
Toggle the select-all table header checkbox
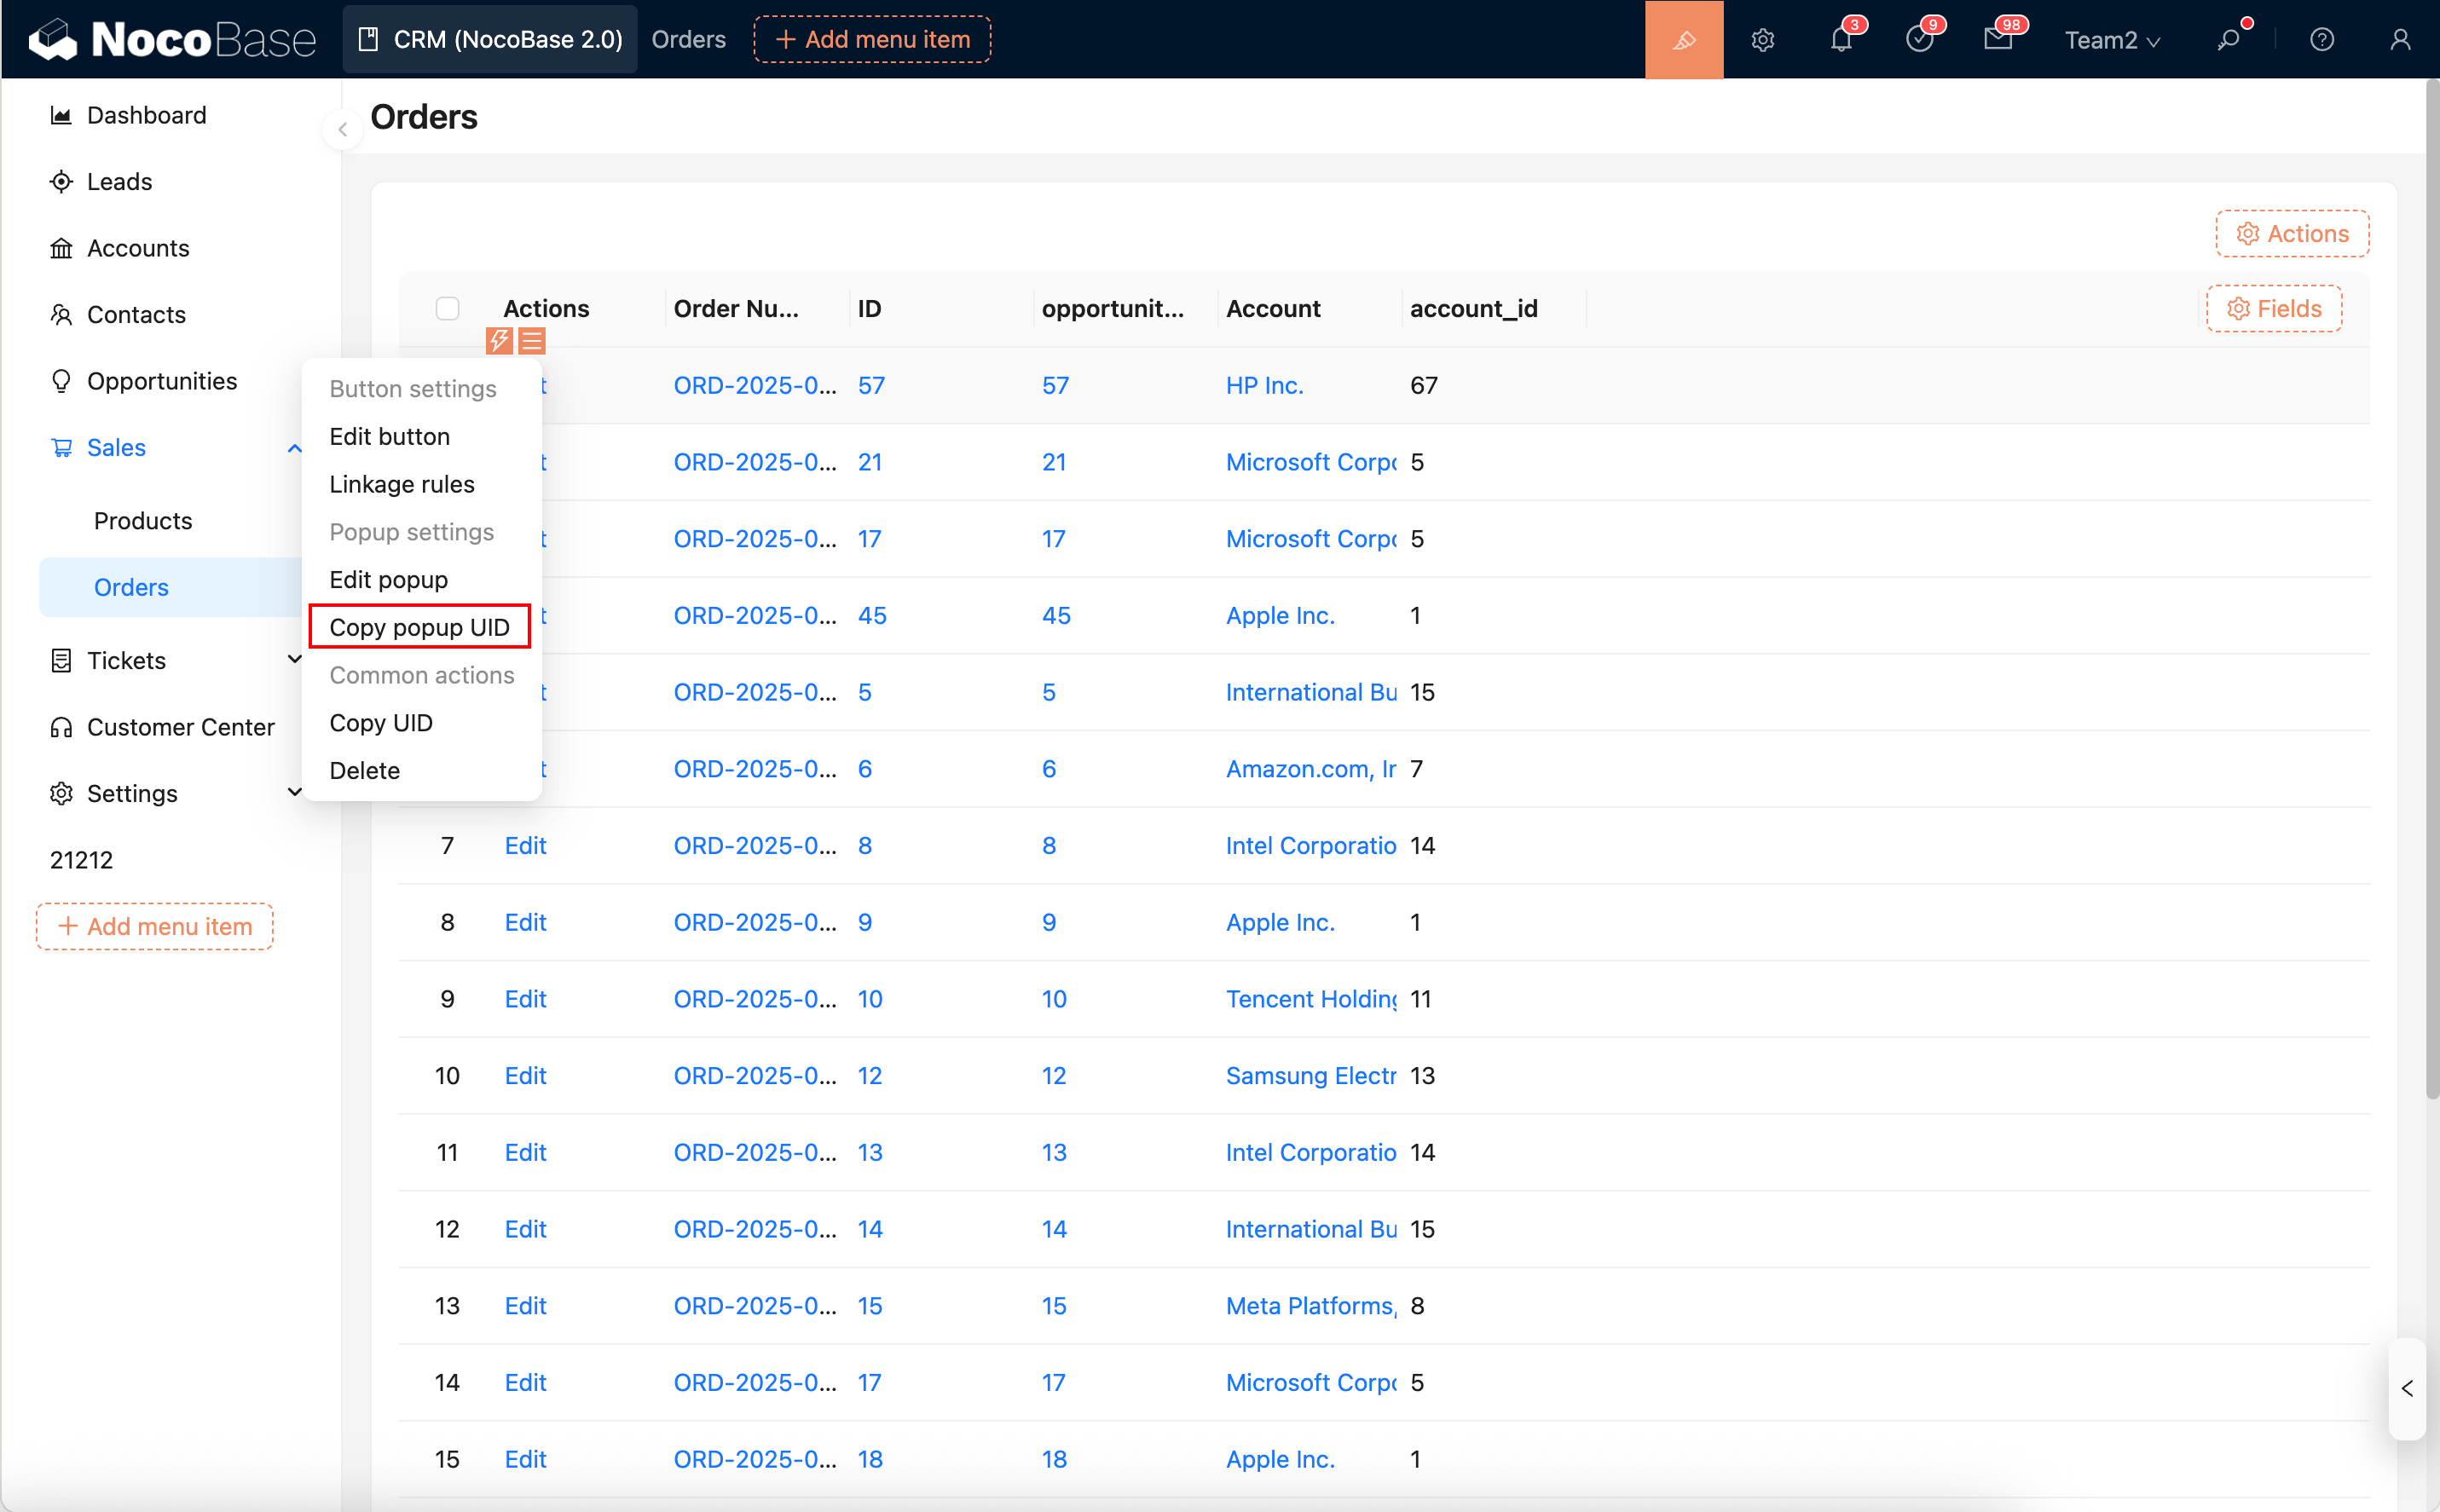pos(447,308)
